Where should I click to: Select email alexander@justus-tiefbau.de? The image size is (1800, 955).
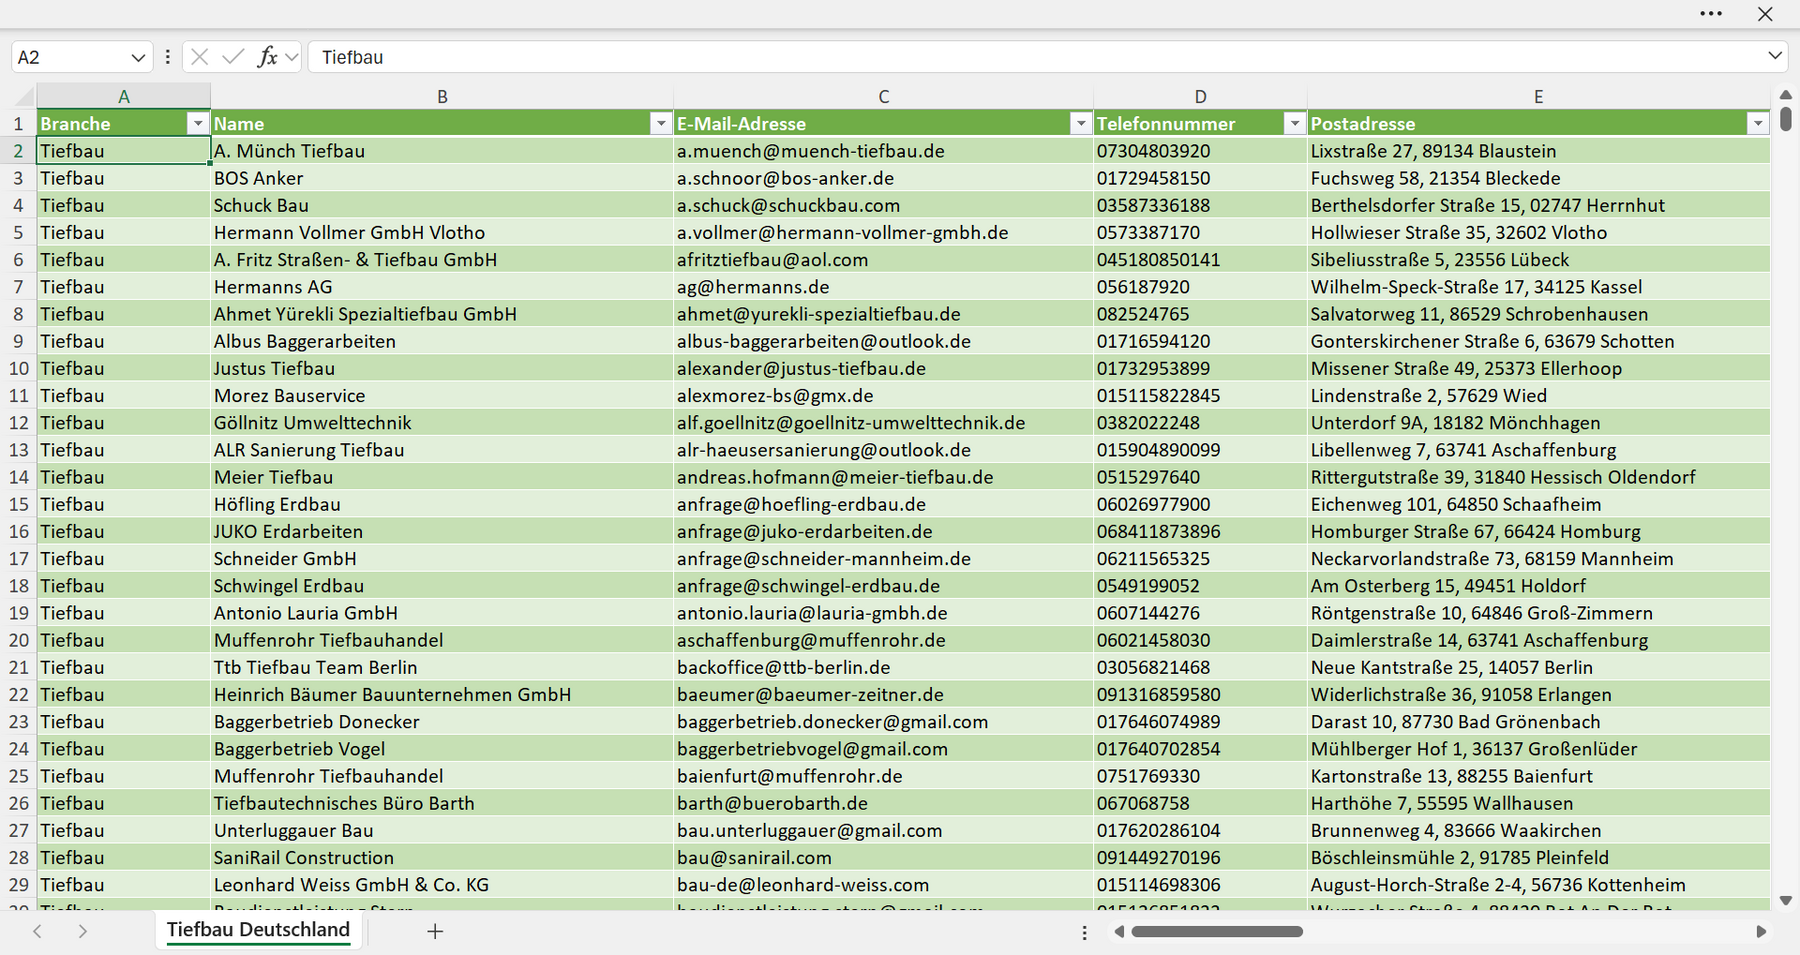(884, 369)
